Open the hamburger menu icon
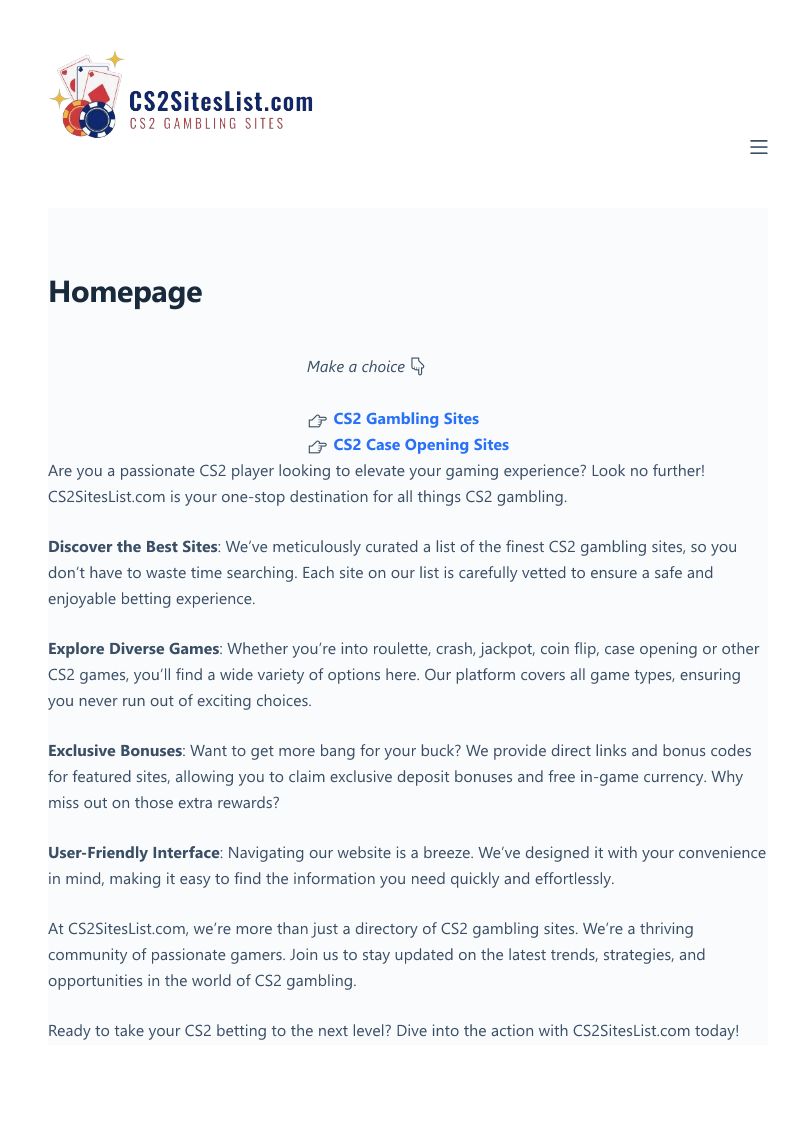 [x=759, y=147]
